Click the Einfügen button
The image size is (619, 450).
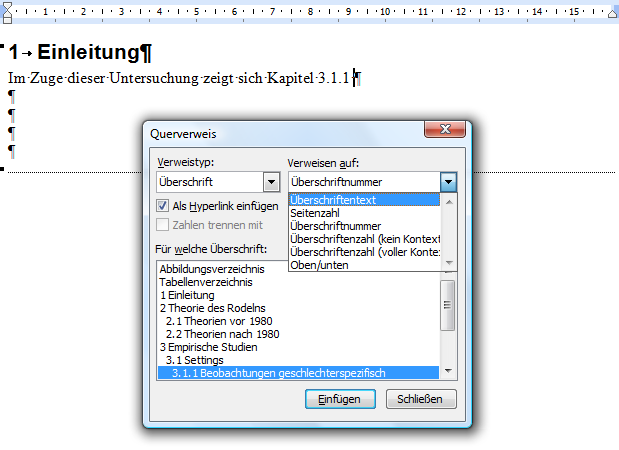tap(340, 399)
